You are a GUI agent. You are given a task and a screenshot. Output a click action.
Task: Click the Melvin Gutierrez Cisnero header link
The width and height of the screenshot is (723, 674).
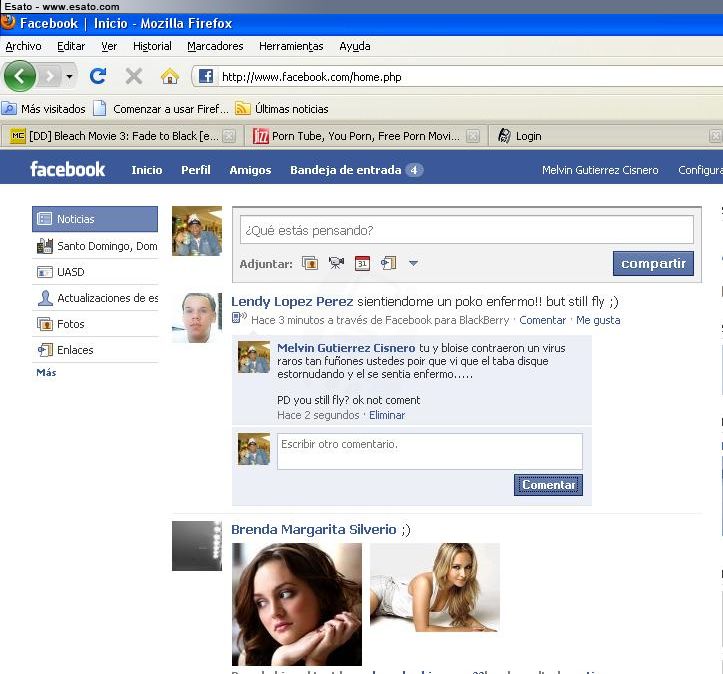coord(600,170)
